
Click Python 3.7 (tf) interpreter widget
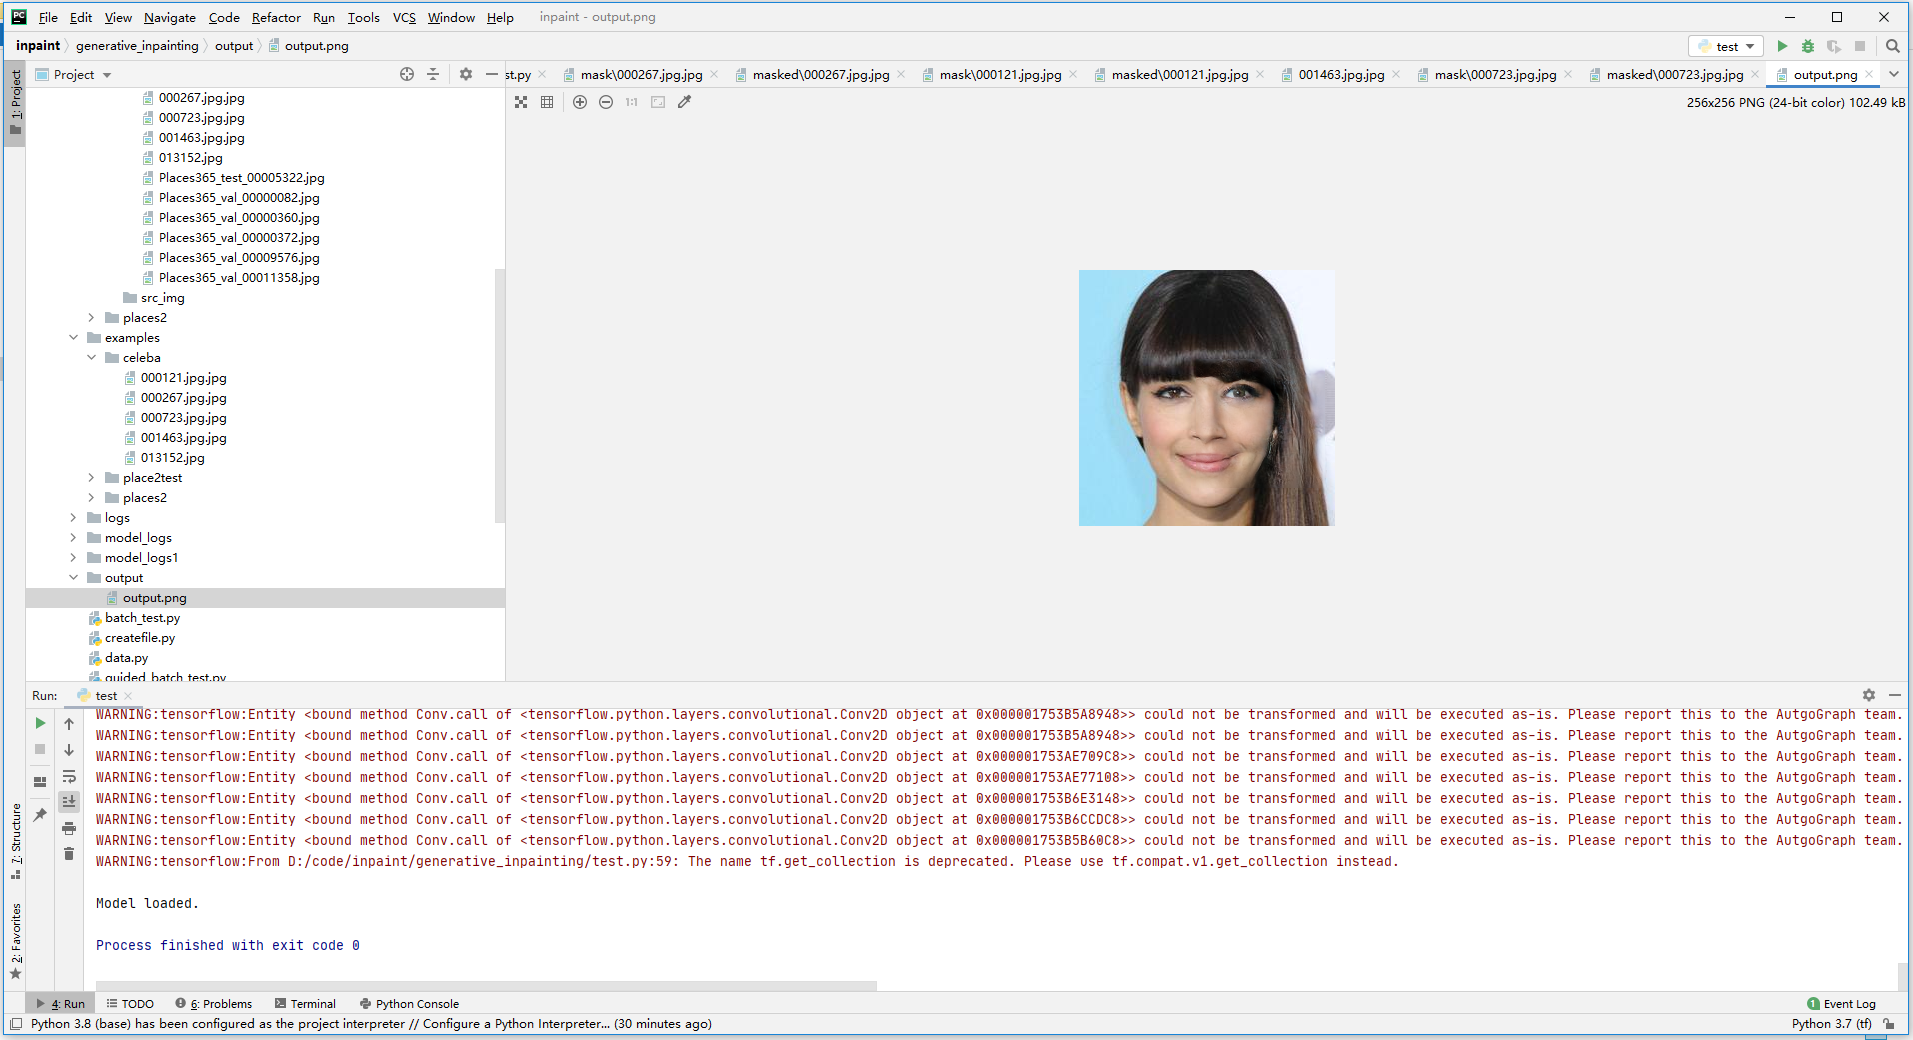[1831, 1024]
